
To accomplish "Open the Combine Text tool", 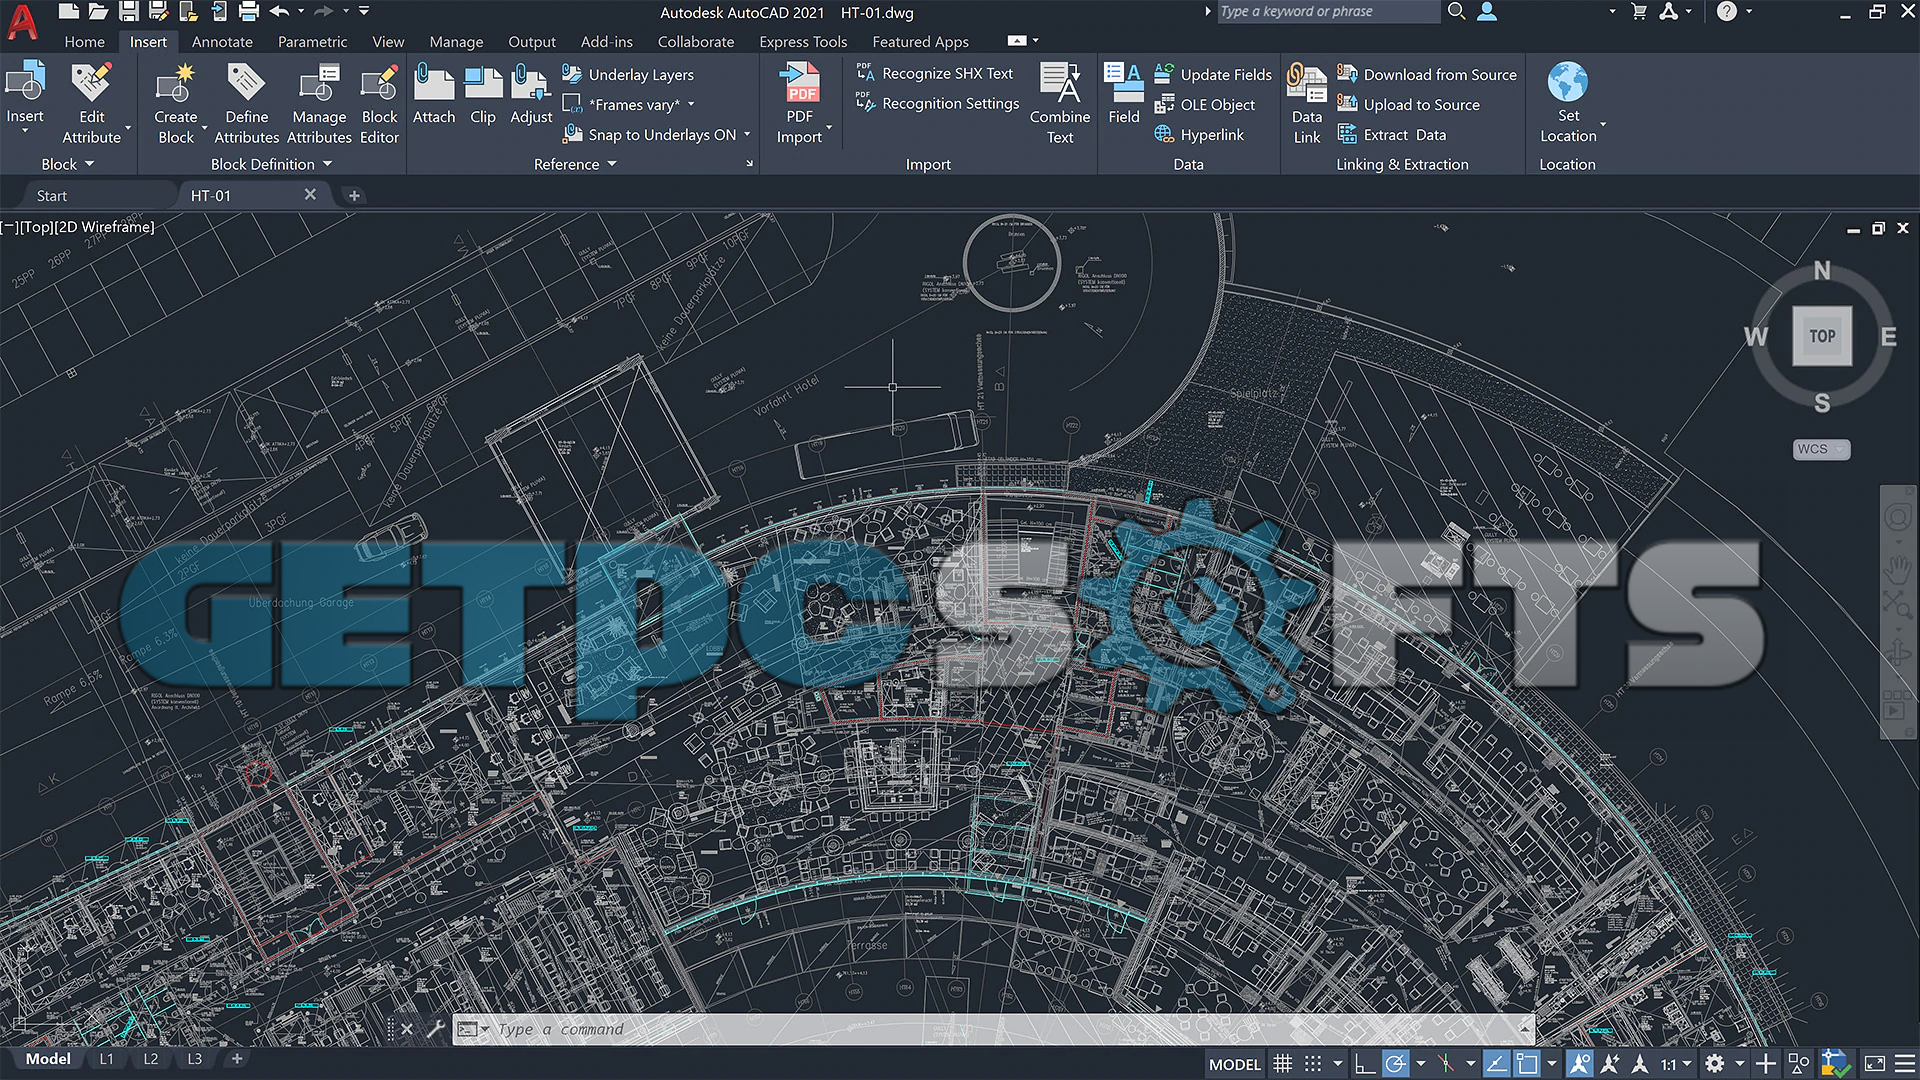I will point(1060,103).
